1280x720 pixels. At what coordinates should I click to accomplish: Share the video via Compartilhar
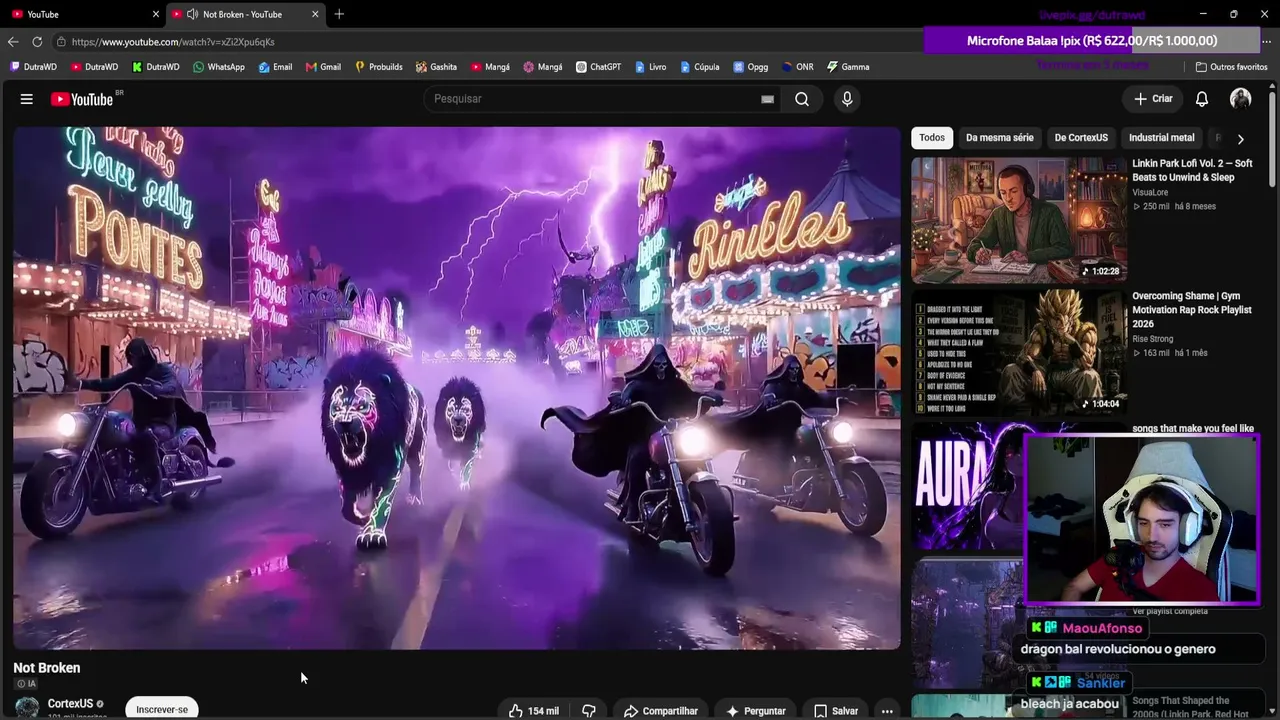click(x=660, y=711)
